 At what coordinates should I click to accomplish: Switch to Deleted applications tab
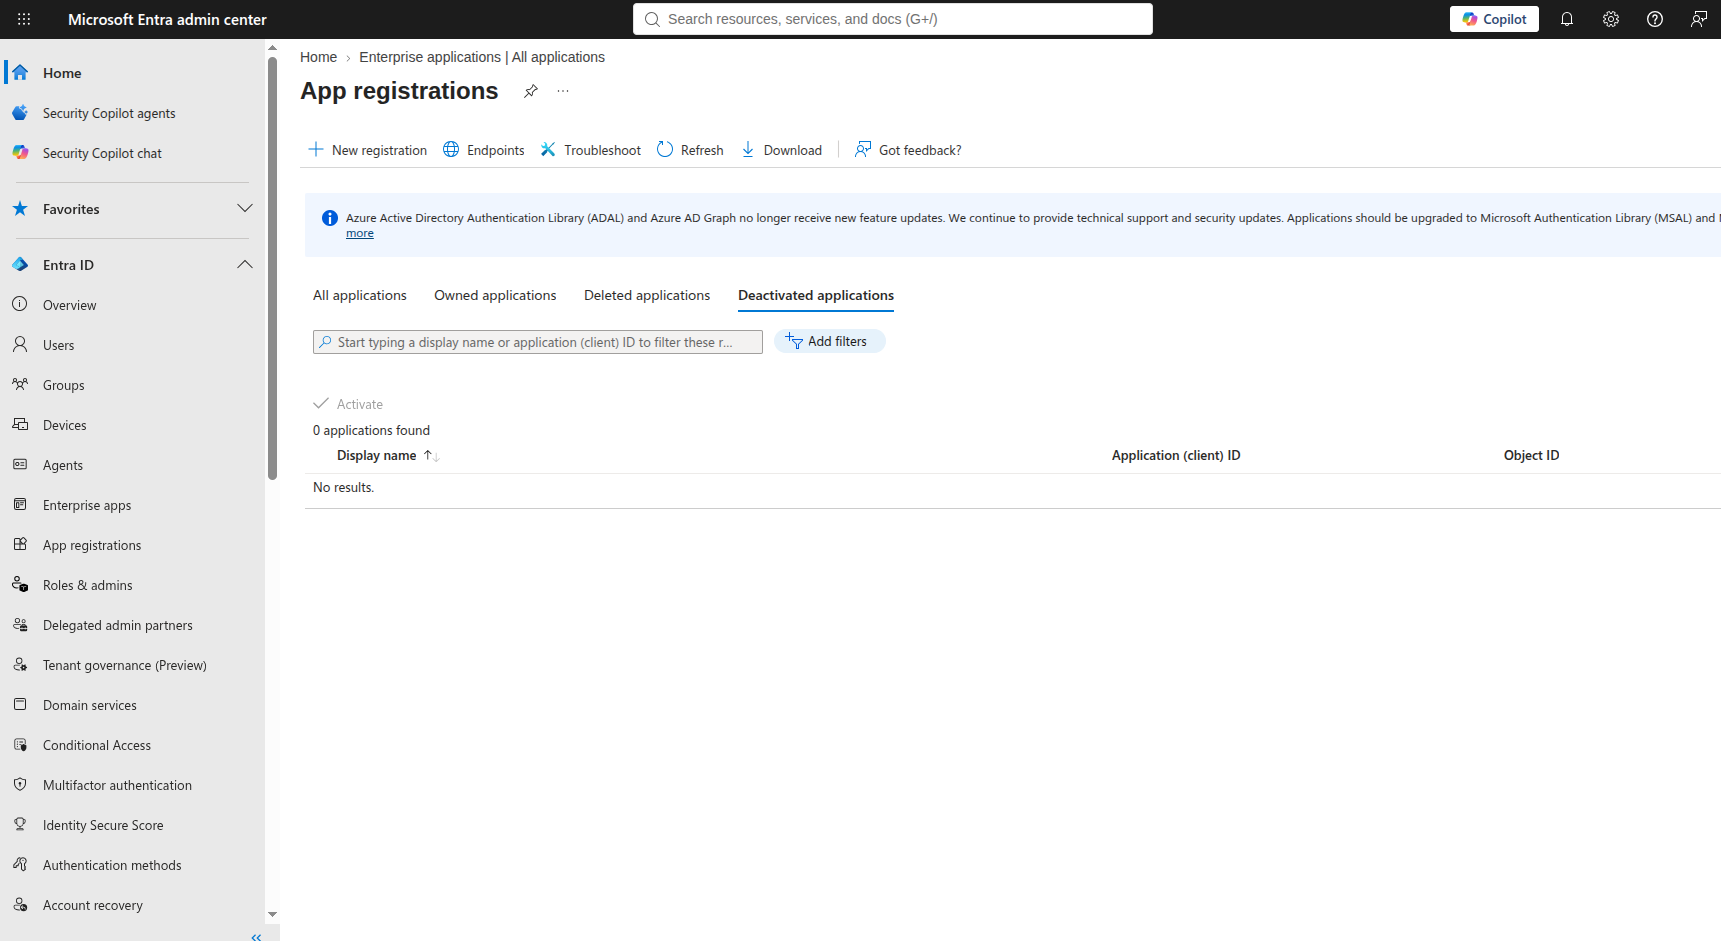pyautogui.click(x=647, y=295)
